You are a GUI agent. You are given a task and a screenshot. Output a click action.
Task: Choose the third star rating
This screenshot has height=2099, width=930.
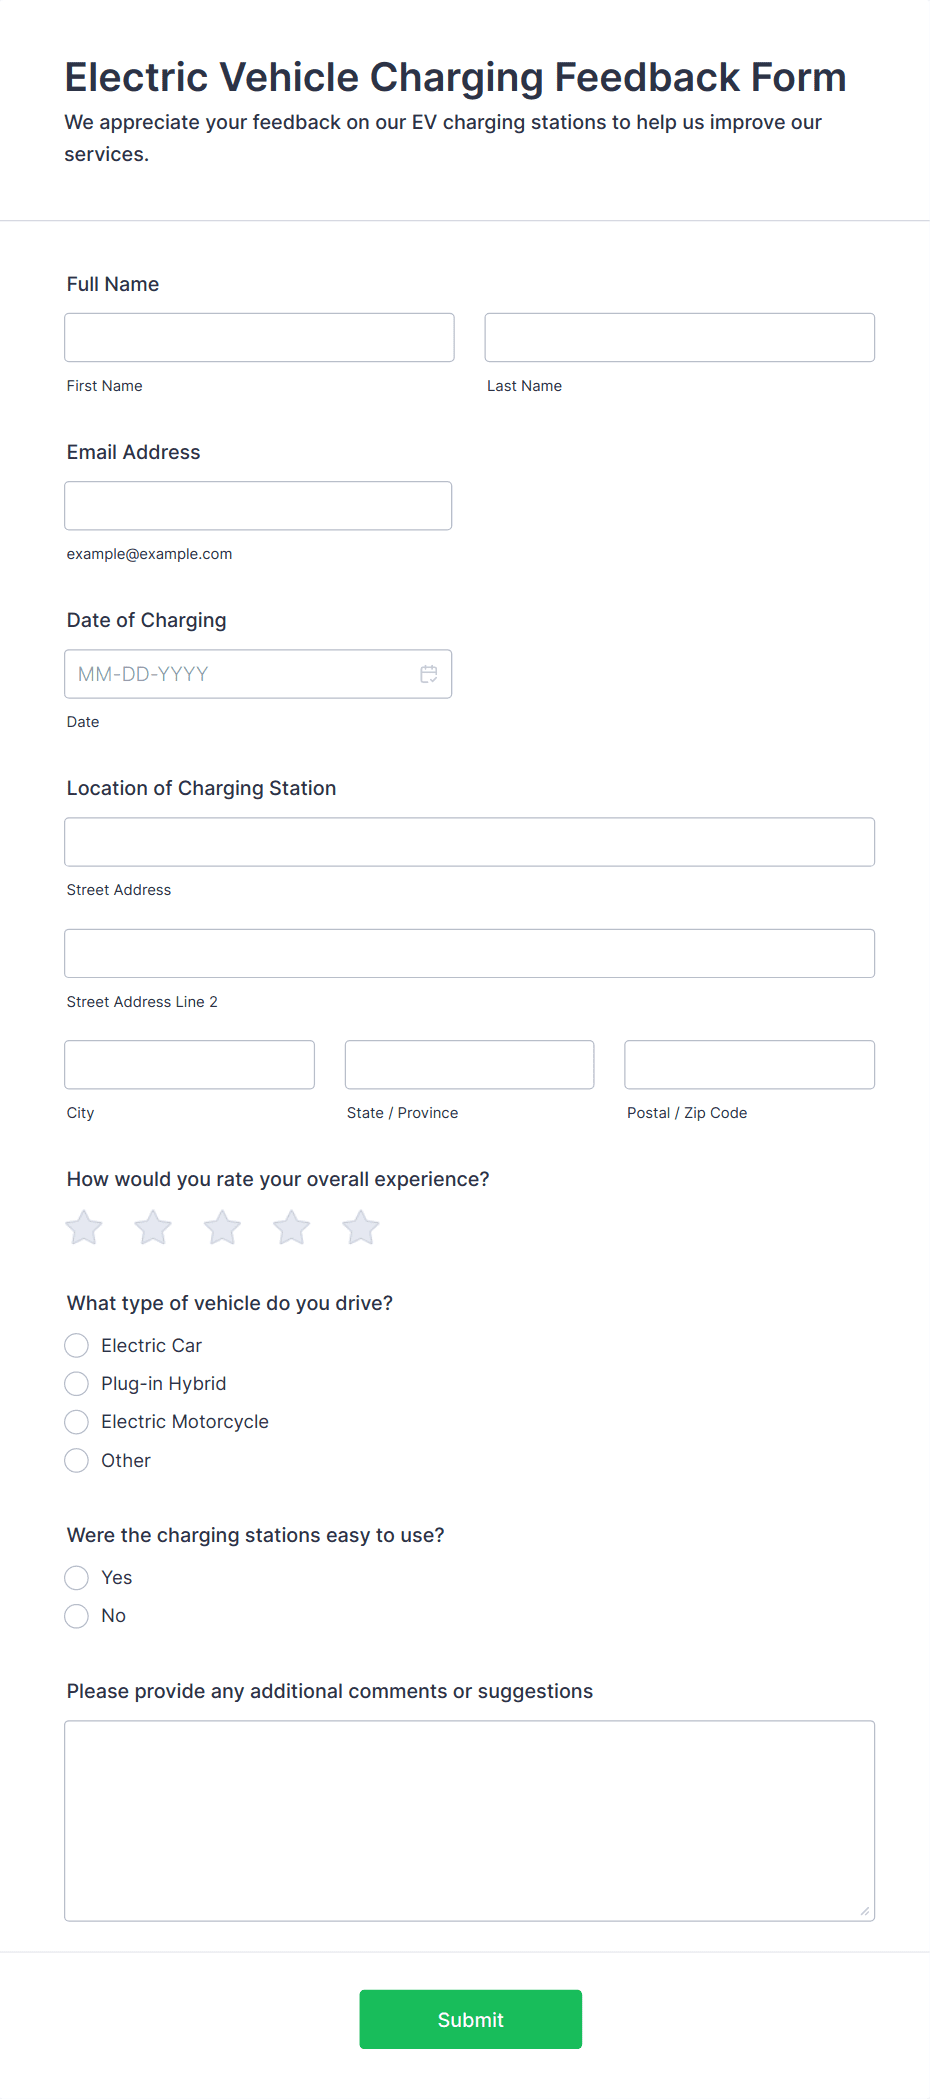pos(222,1227)
